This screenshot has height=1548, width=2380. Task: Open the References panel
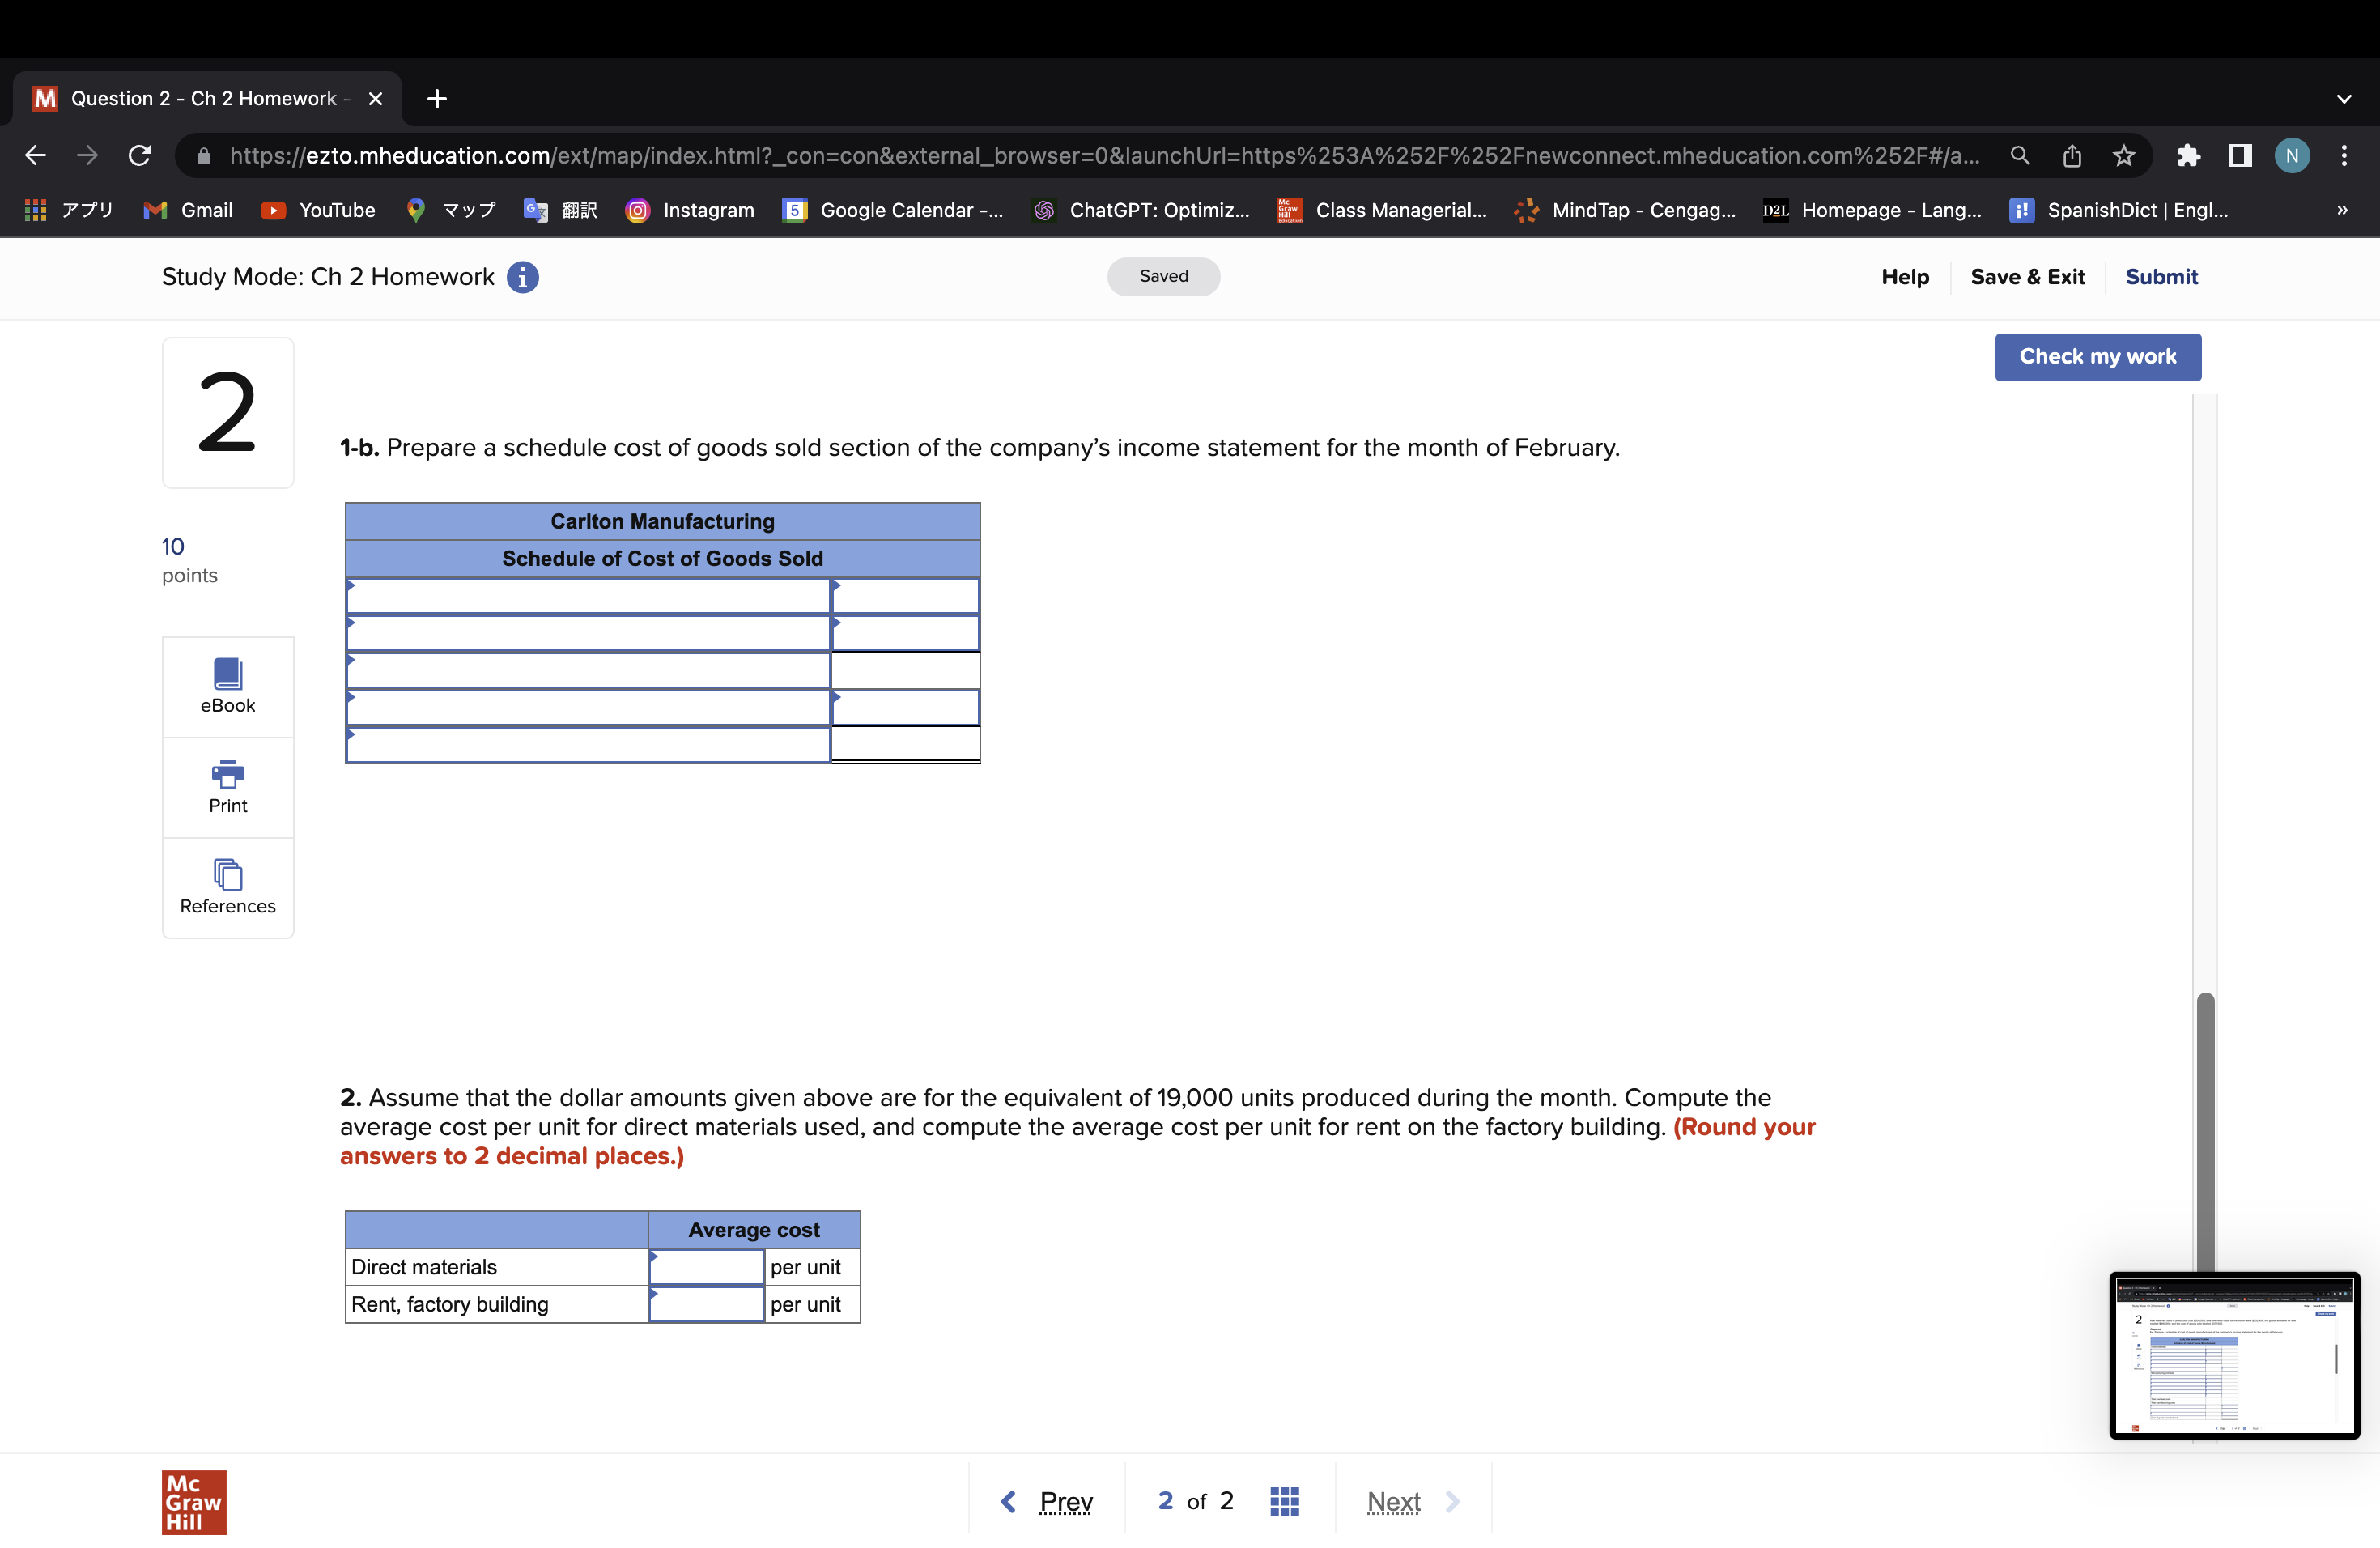tap(228, 887)
